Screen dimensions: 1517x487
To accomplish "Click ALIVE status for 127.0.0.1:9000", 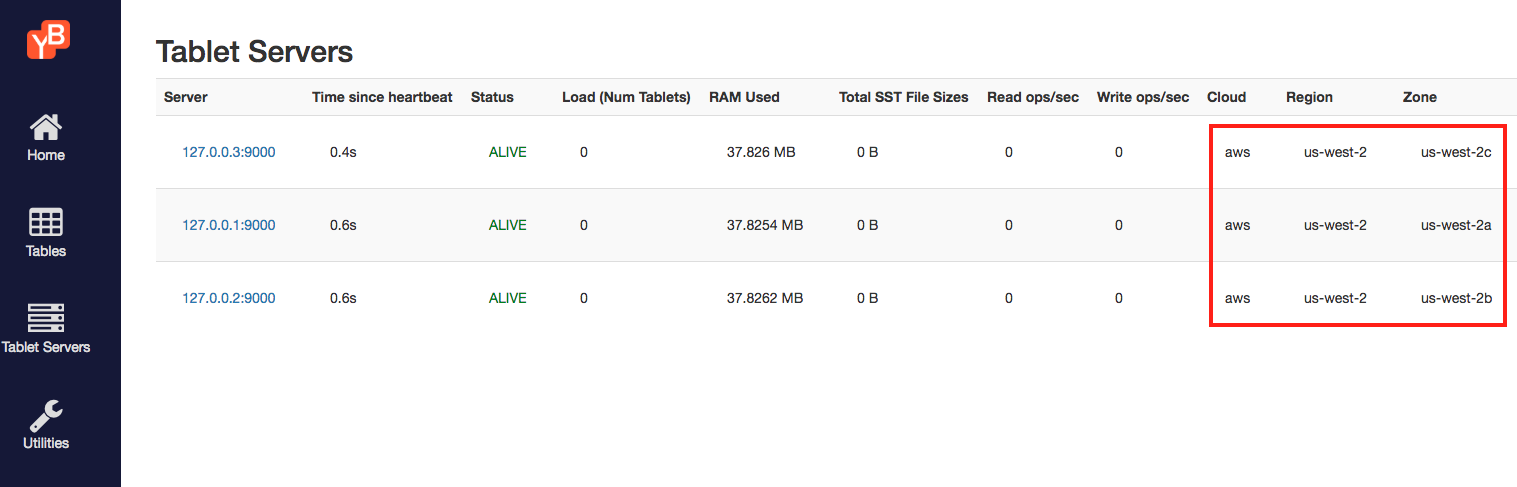I will click(507, 225).
